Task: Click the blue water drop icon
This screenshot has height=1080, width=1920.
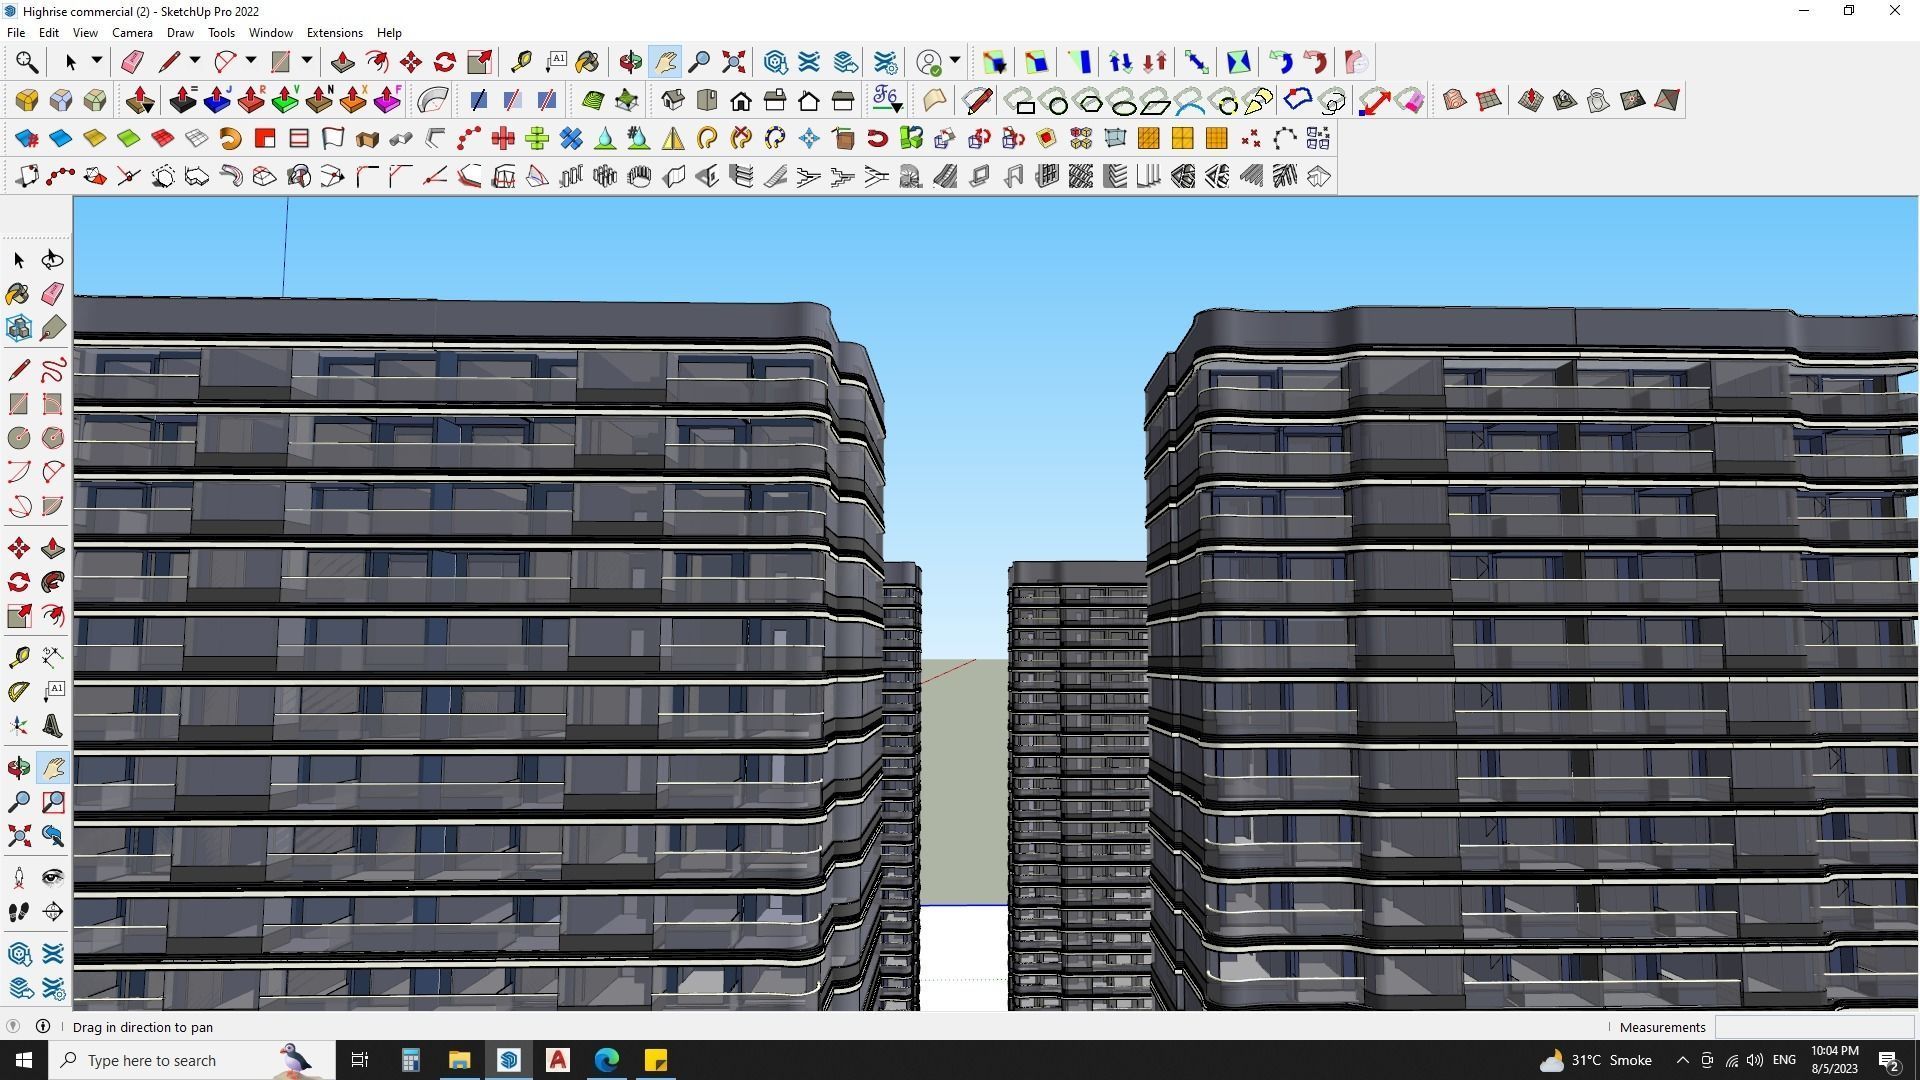Action: click(x=605, y=138)
